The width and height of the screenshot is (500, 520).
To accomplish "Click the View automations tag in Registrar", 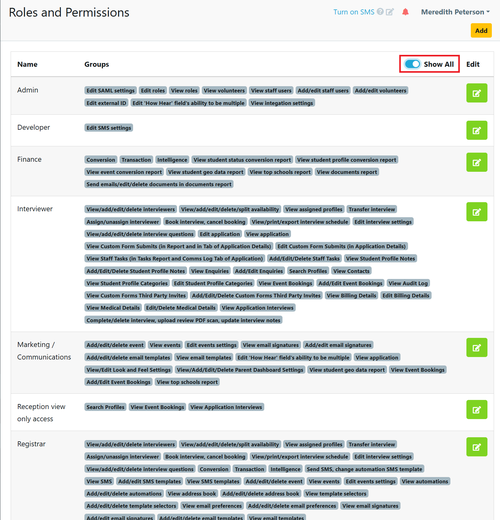I will tap(425, 482).
